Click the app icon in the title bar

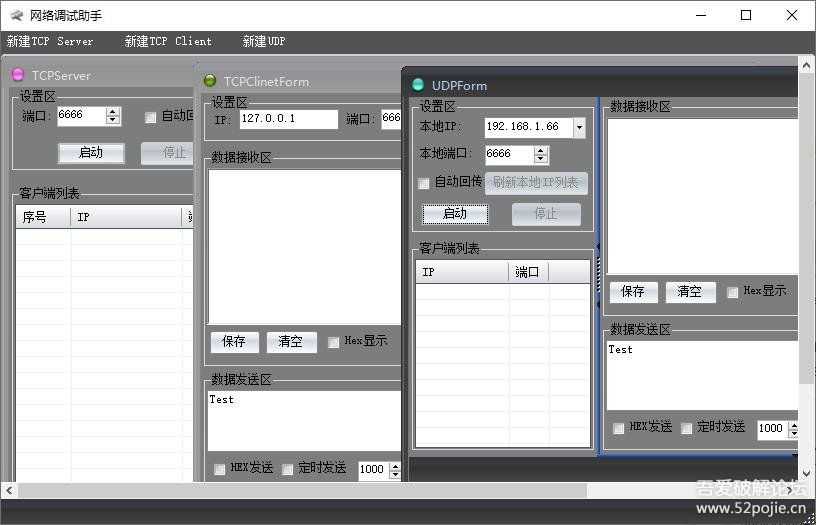(16, 15)
